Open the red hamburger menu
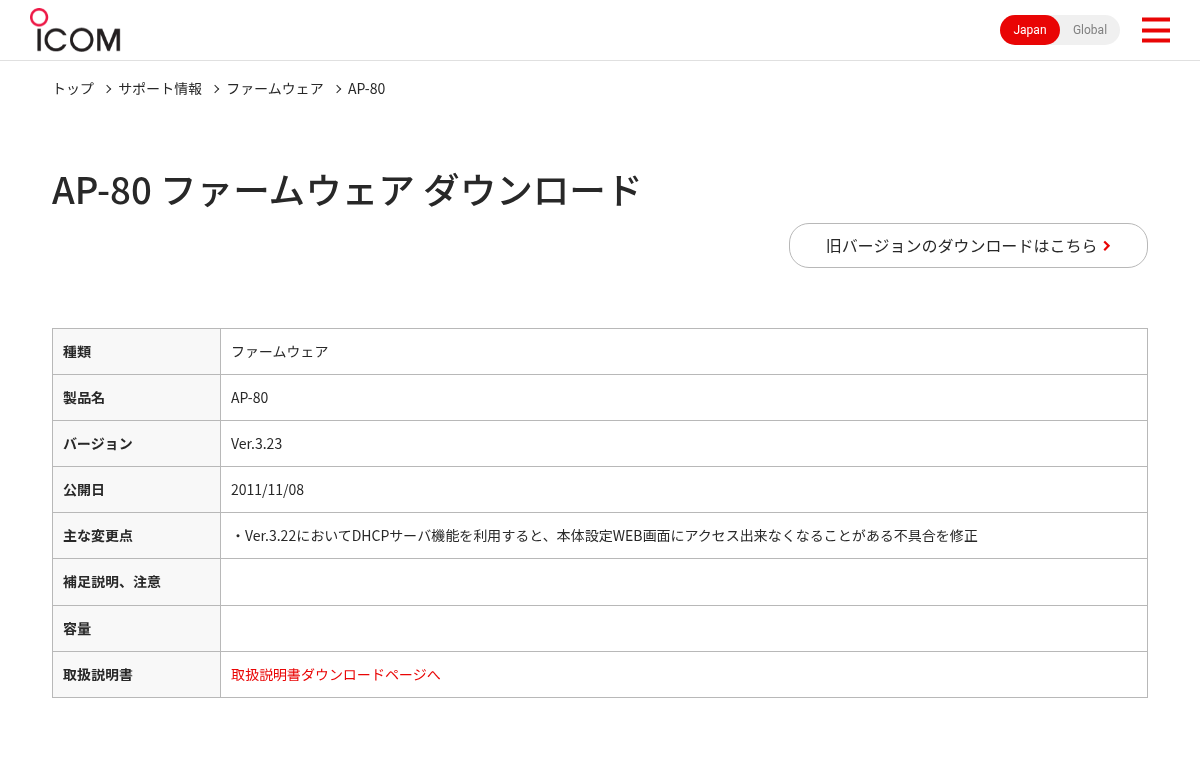1200x757 pixels. pos(1155,30)
